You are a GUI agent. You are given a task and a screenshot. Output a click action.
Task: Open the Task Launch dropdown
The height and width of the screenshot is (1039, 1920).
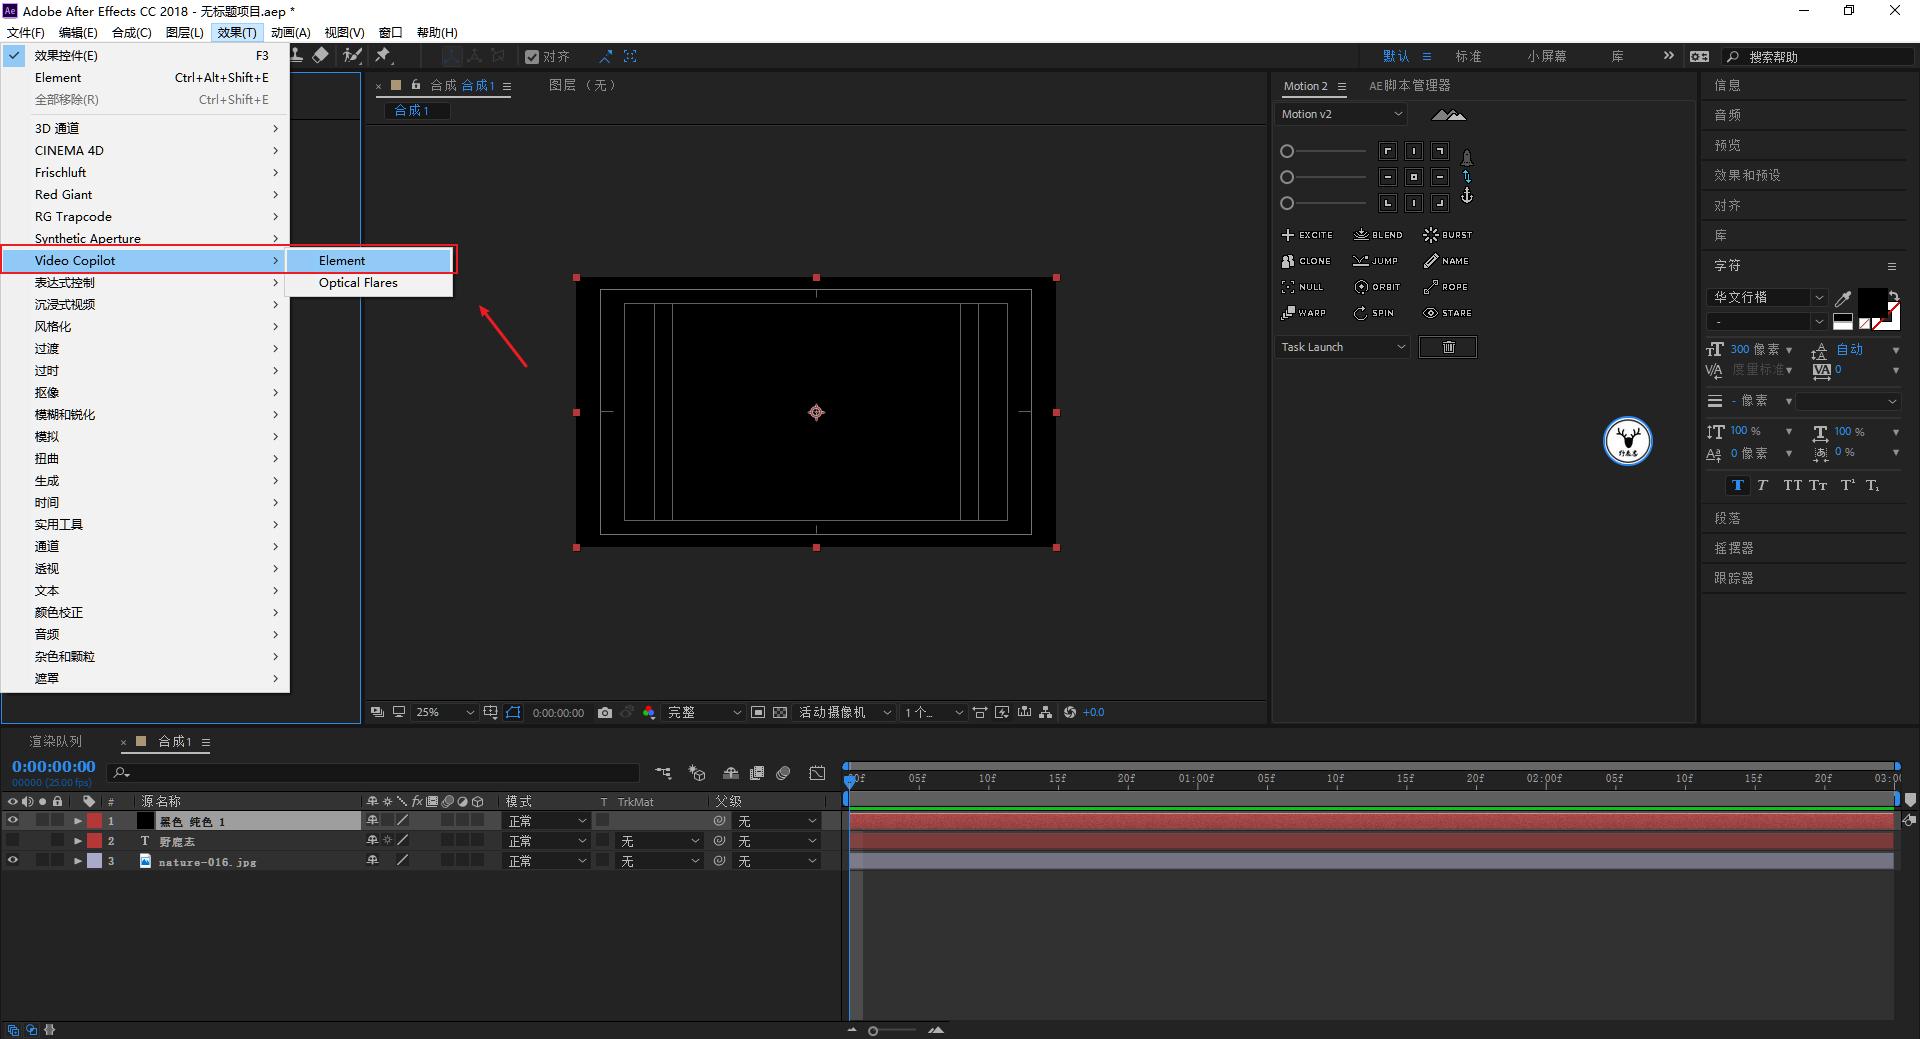[x=1342, y=347]
